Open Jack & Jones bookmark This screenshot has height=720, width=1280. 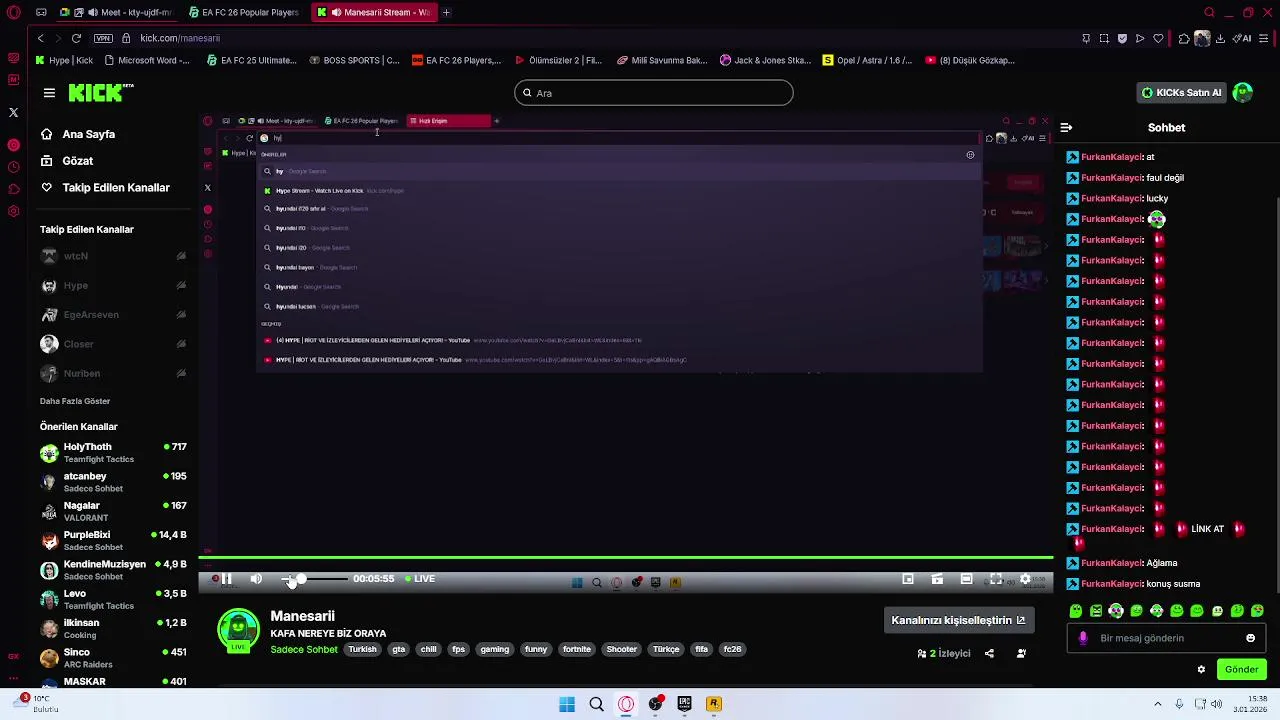(x=765, y=60)
